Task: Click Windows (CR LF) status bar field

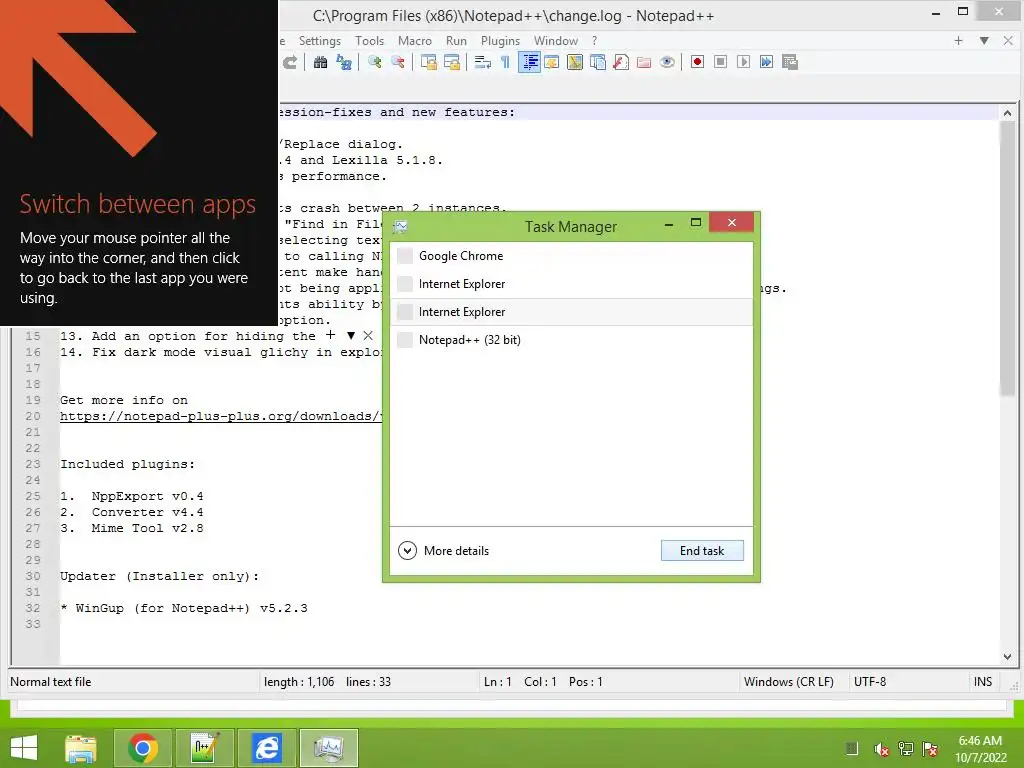Action: pos(789,682)
